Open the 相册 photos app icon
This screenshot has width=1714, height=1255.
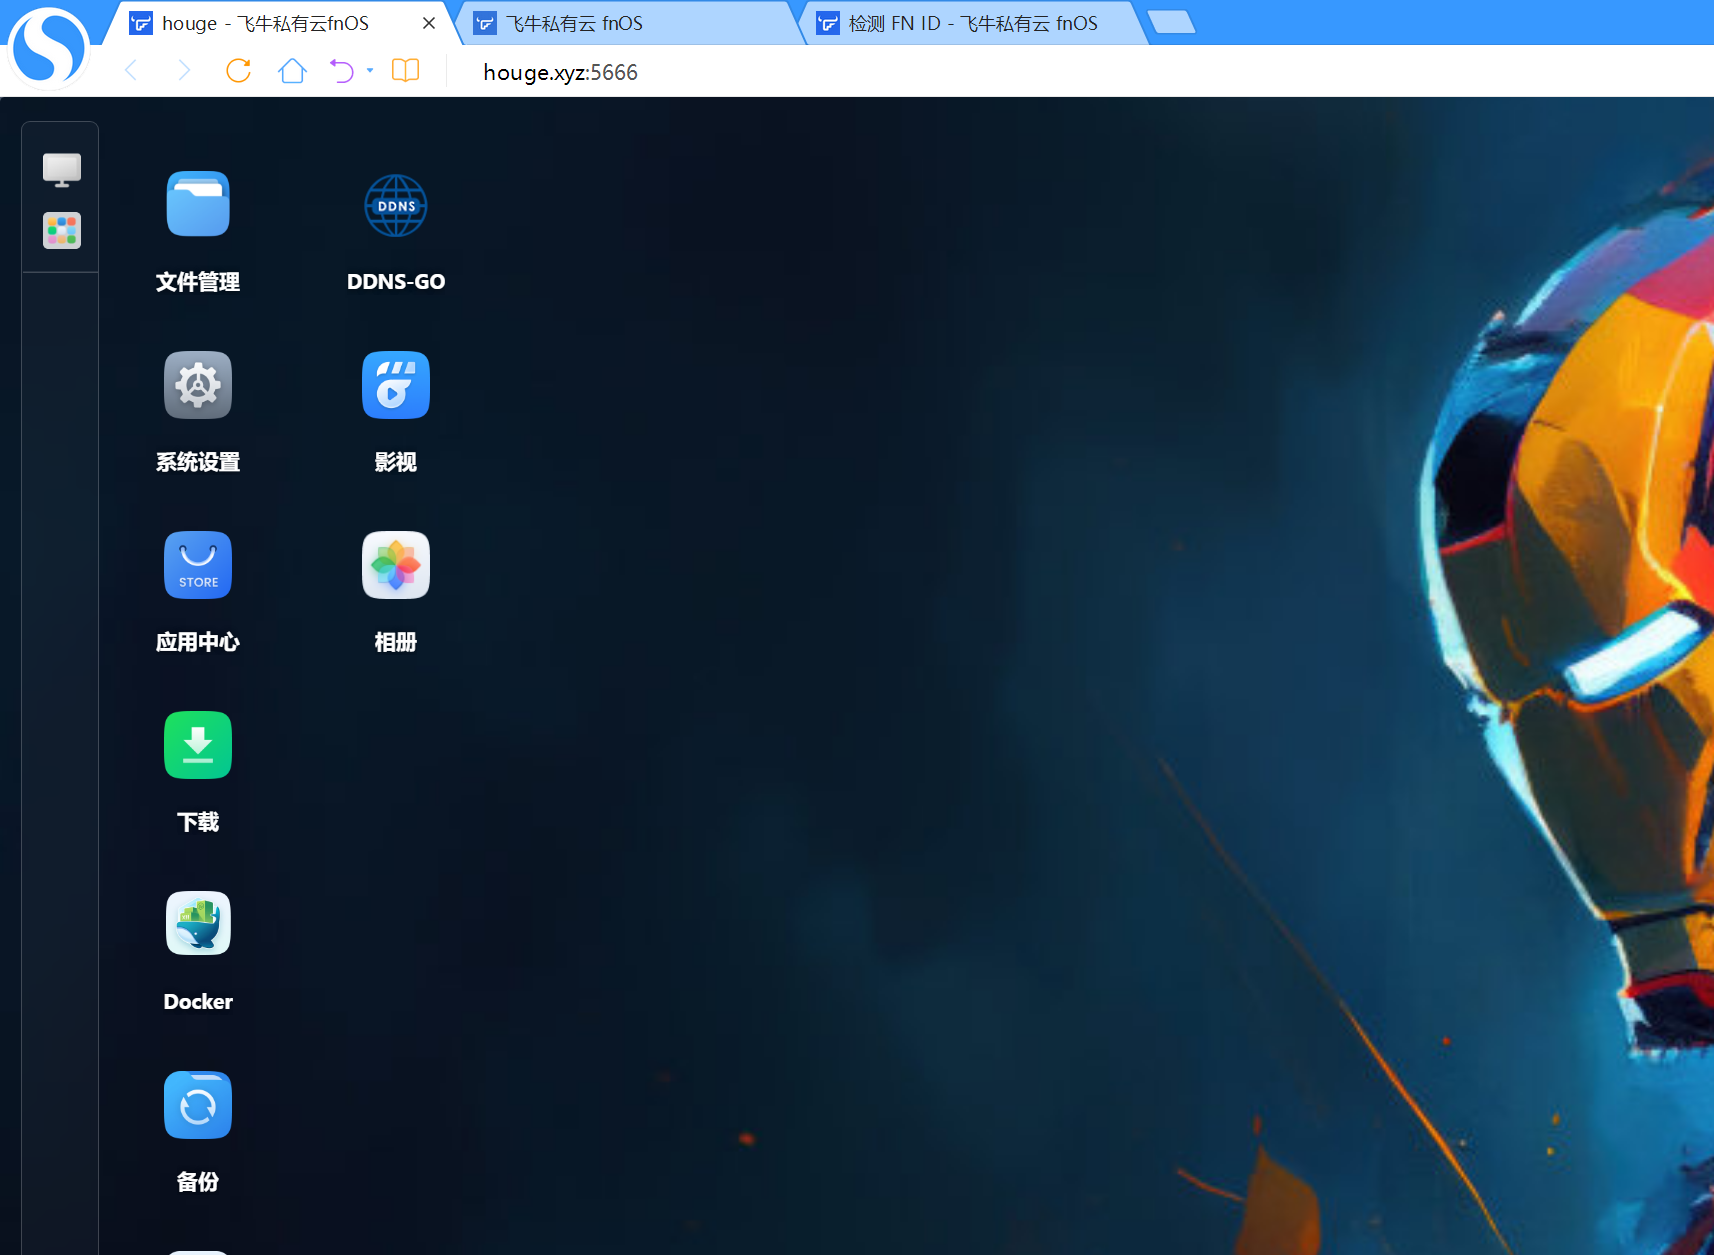tap(396, 565)
